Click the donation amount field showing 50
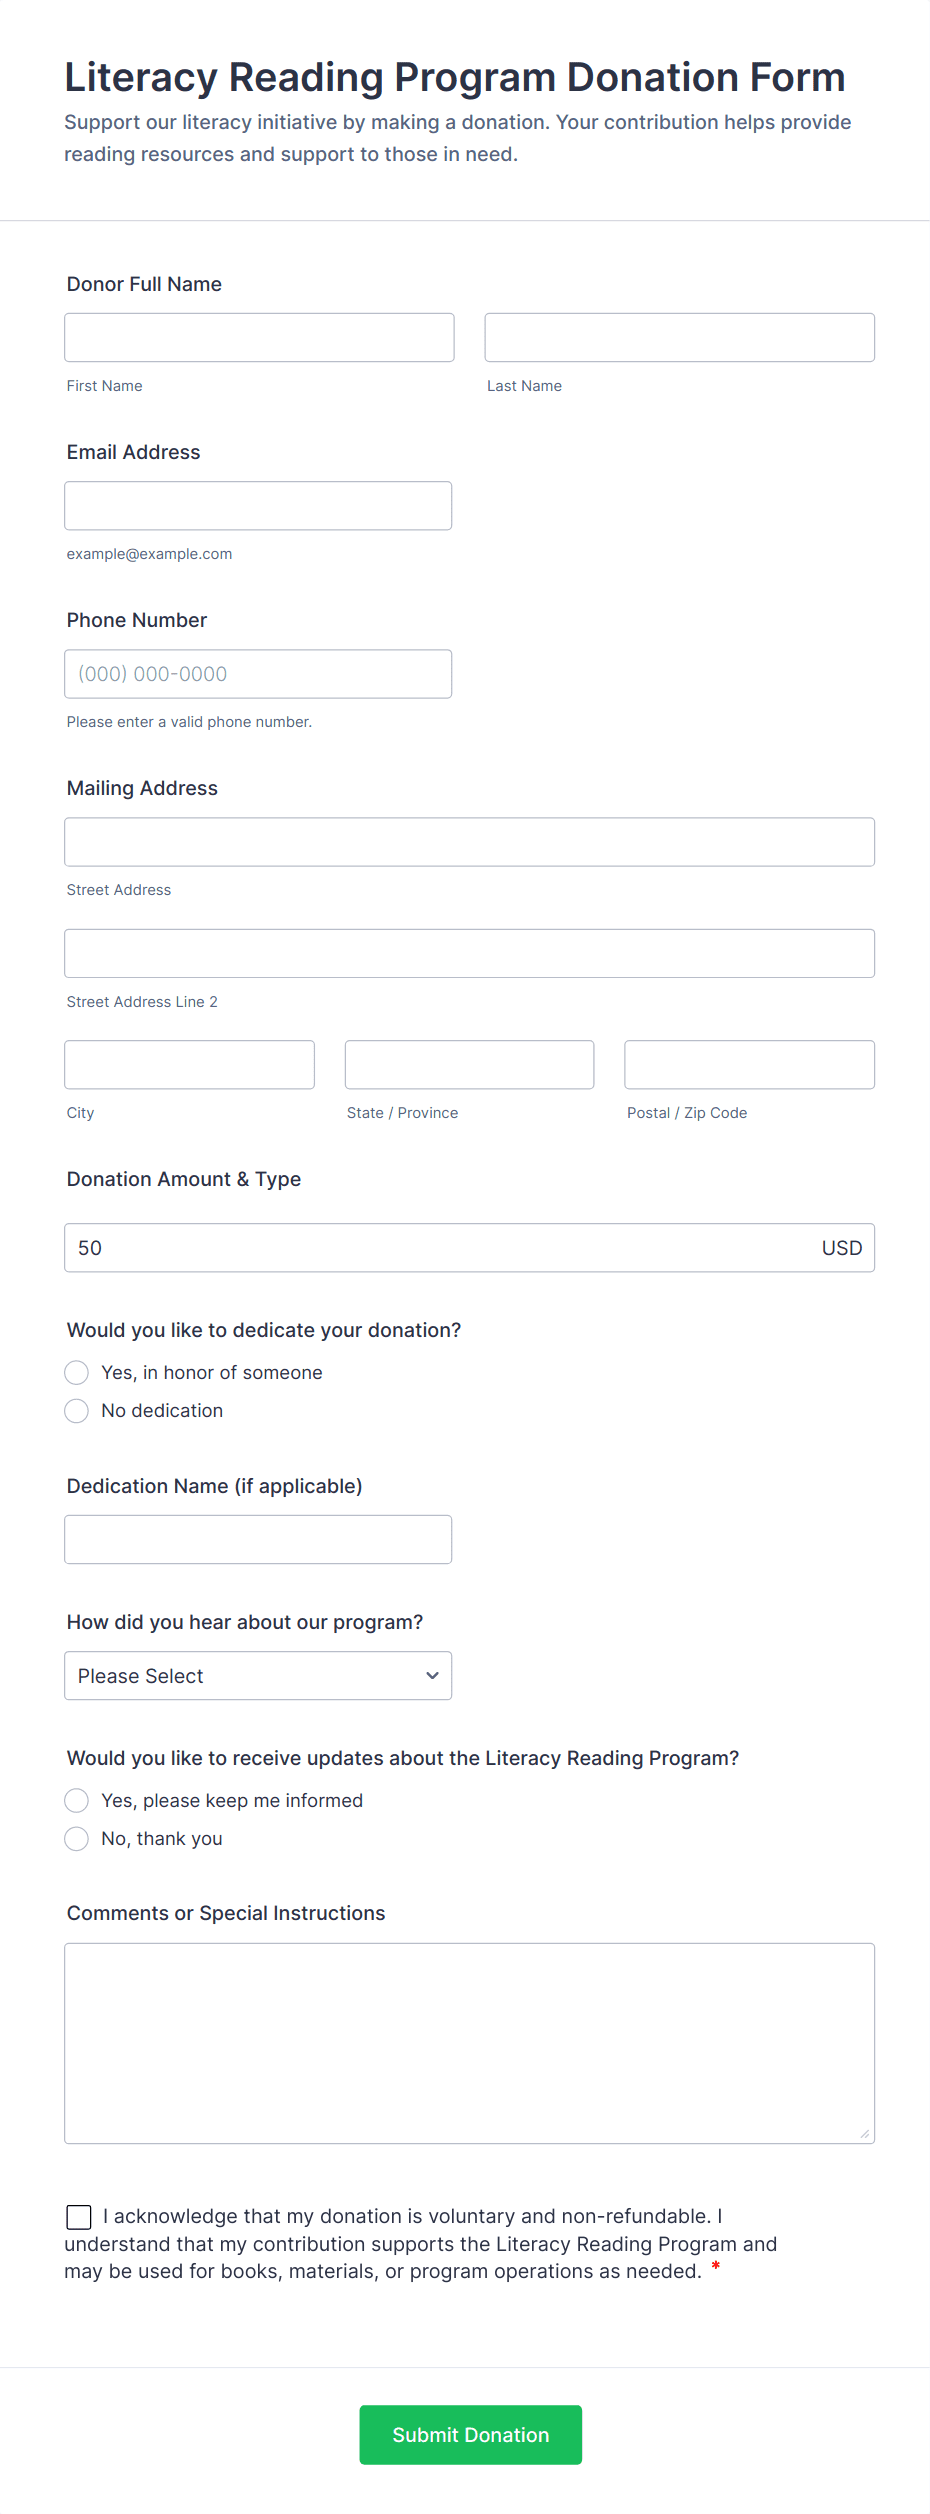Screen dimensions: 930x2514 pos(440,1248)
